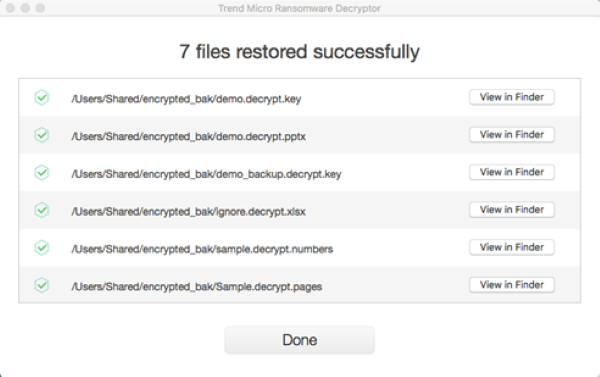Click the check icon for ignore.decrypt.xlsx
Viewport: 600px width, 377px height.
click(42, 210)
